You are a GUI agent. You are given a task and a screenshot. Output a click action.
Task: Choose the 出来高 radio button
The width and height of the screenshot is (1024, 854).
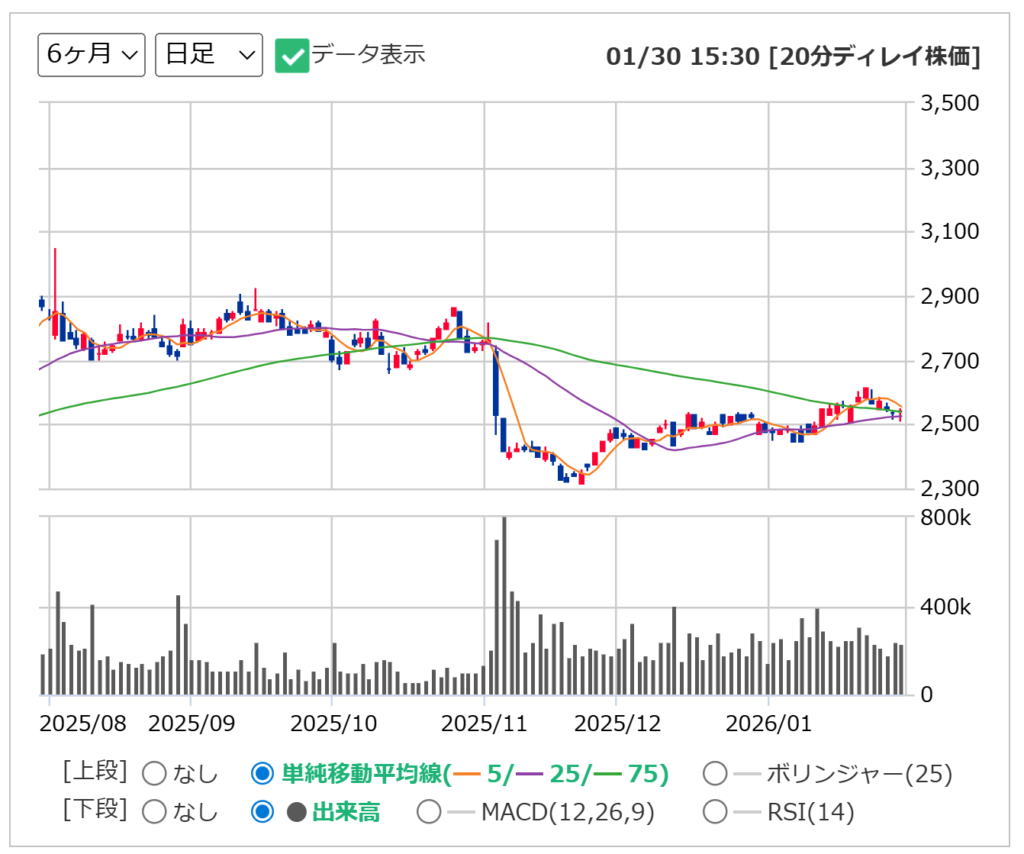[x=263, y=812]
